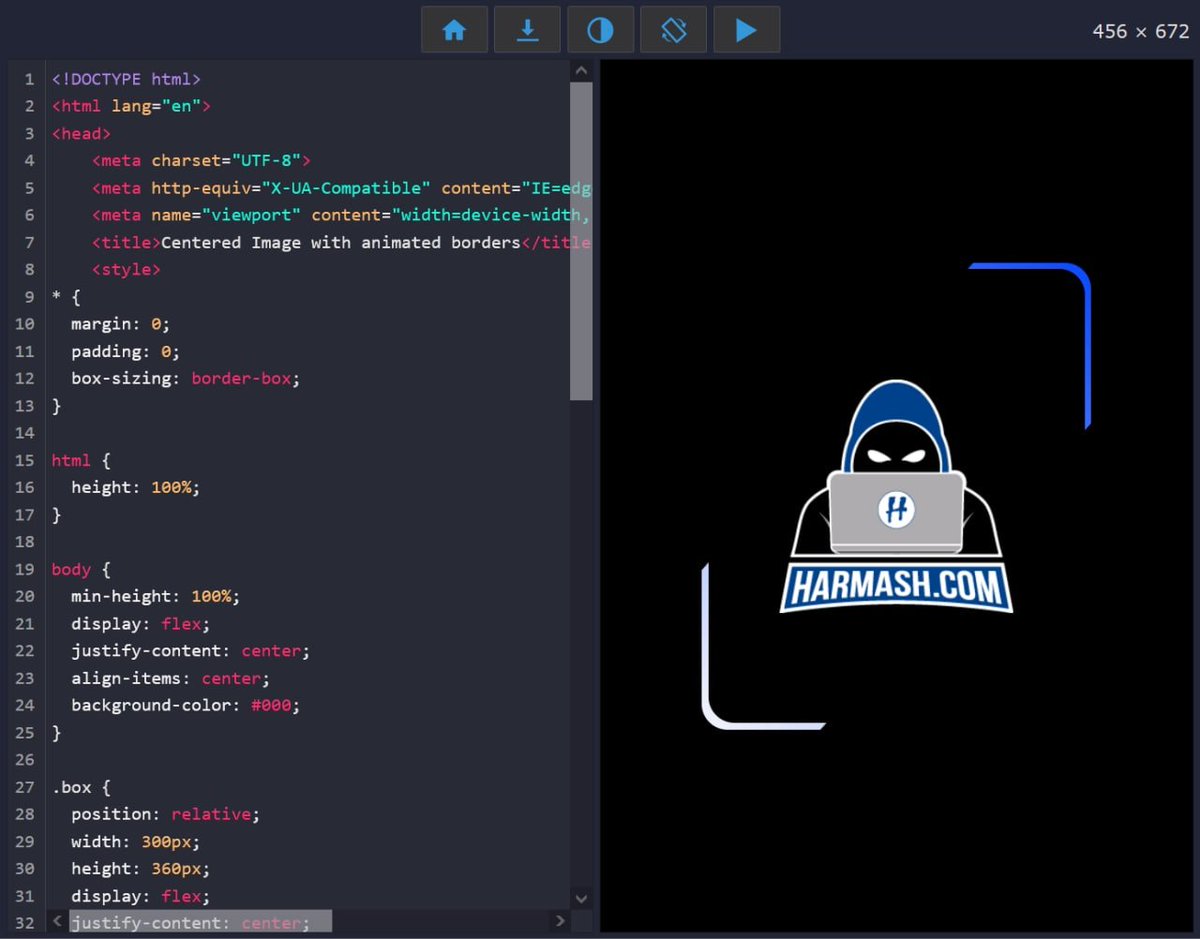Click the 'position: relative;' line

[166, 814]
